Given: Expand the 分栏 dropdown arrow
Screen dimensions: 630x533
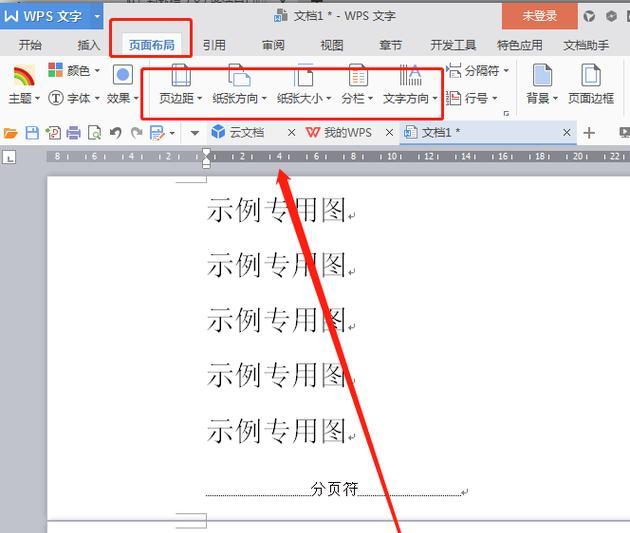Looking at the screenshot, I should click(x=370, y=98).
